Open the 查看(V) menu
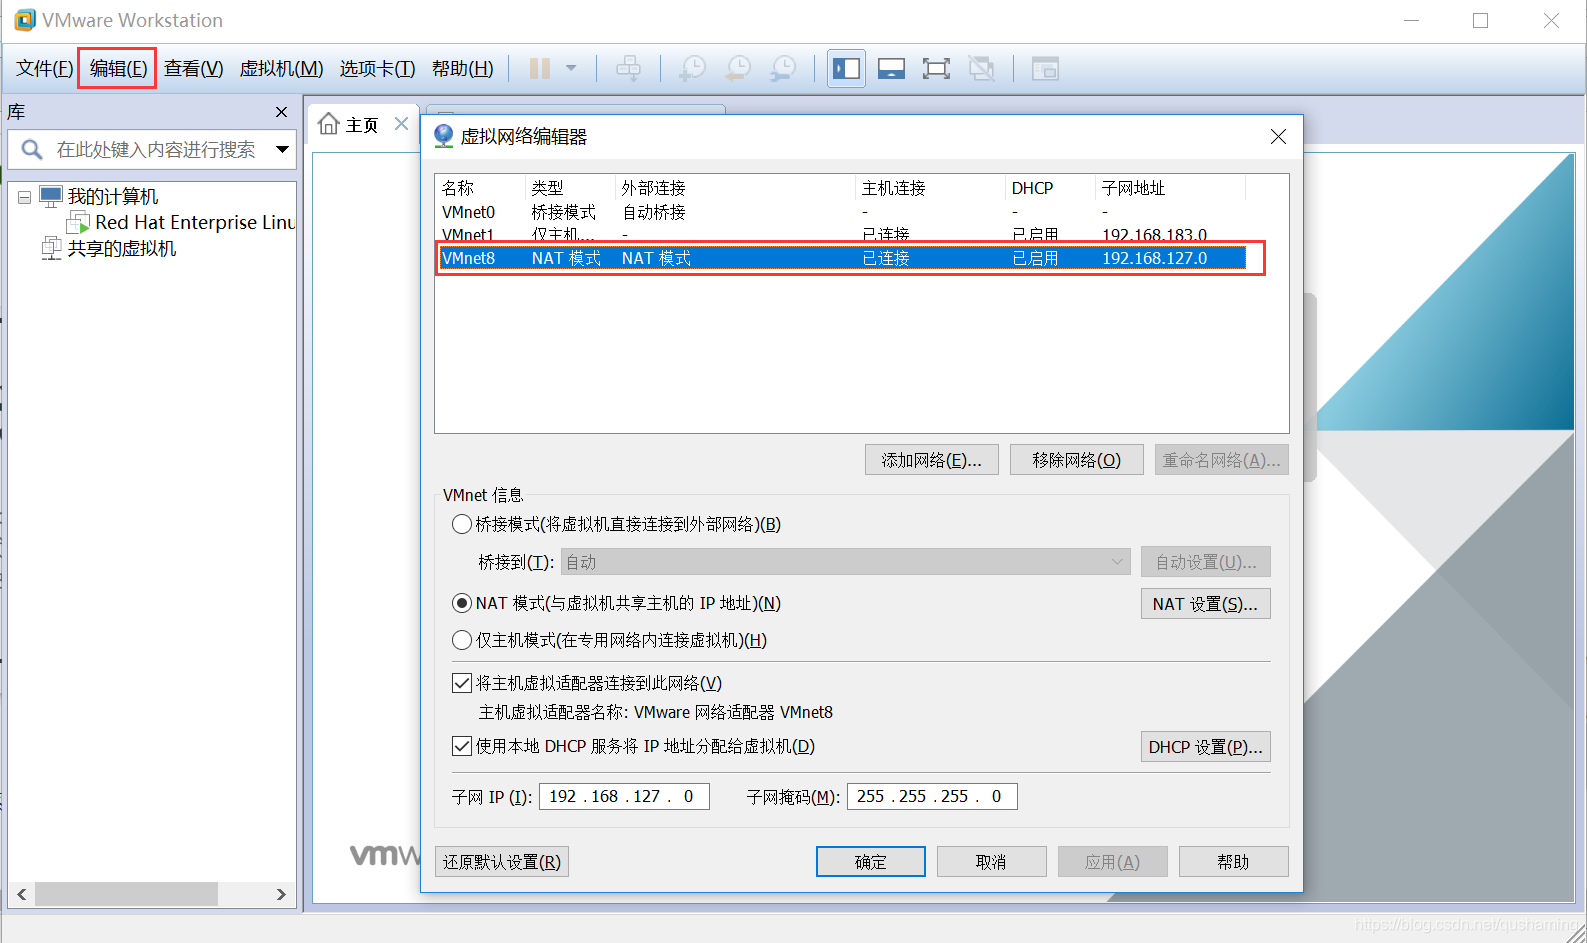The width and height of the screenshot is (1587, 943). (x=193, y=68)
